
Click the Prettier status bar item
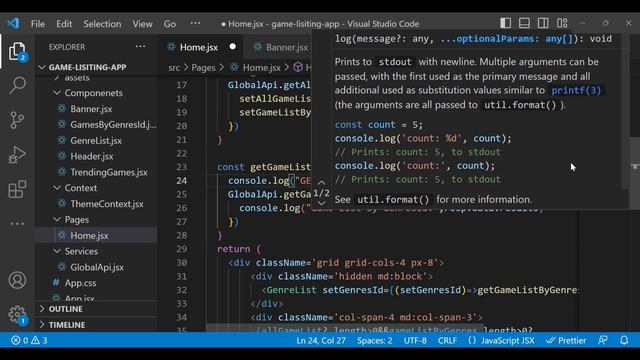pyautogui.click(x=566, y=340)
